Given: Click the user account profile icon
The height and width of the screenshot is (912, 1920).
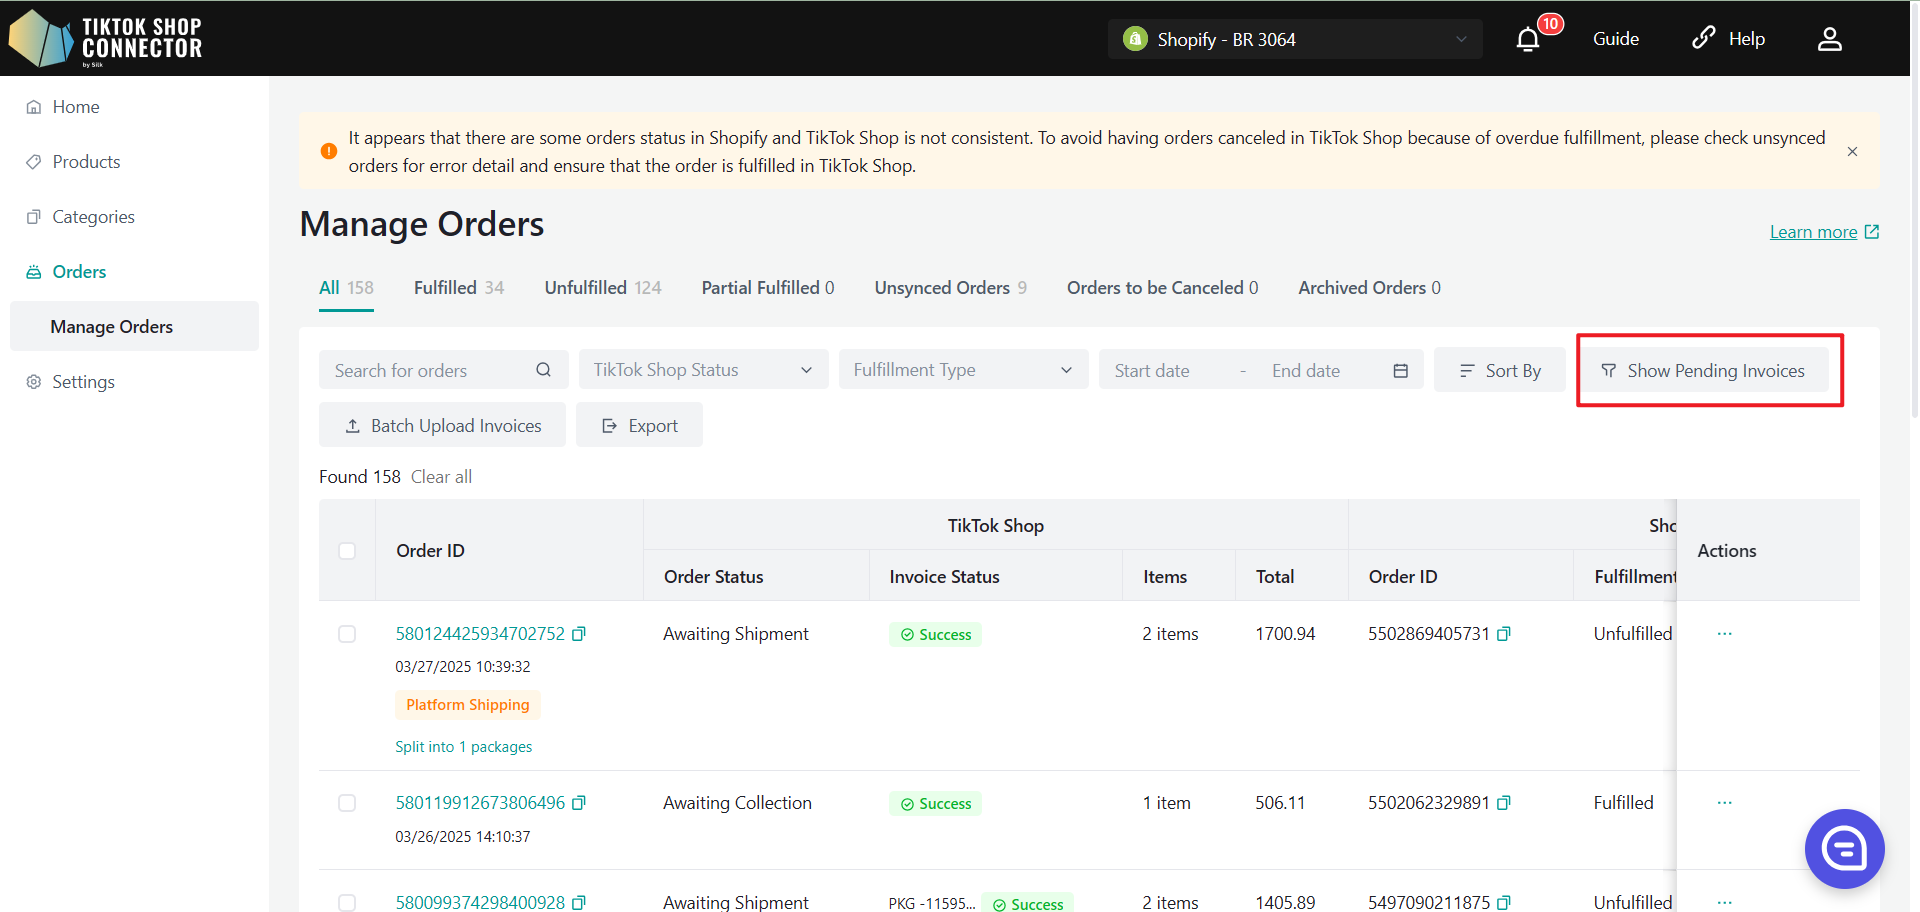Looking at the screenshot, I should 1829,39.
